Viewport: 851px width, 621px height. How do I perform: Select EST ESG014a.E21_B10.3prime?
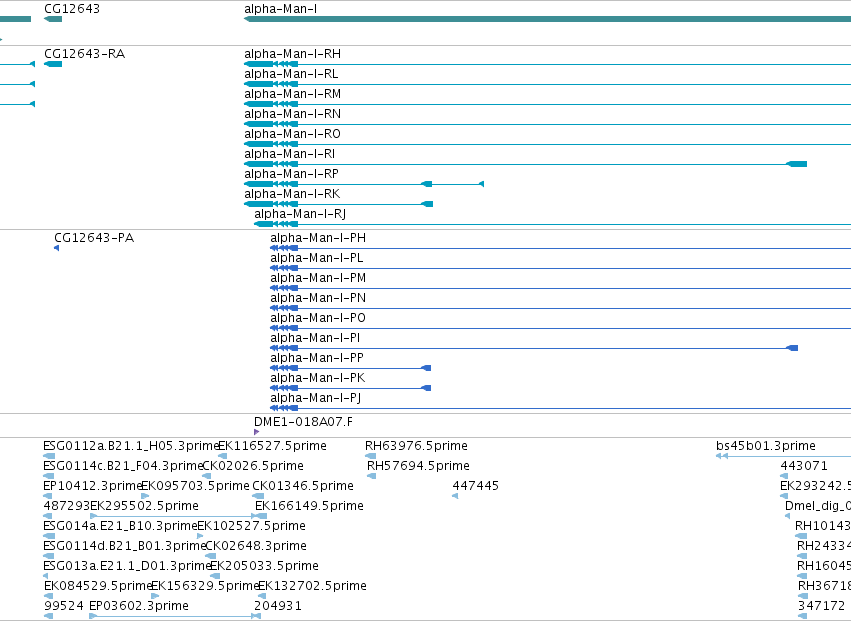[120, 526]
